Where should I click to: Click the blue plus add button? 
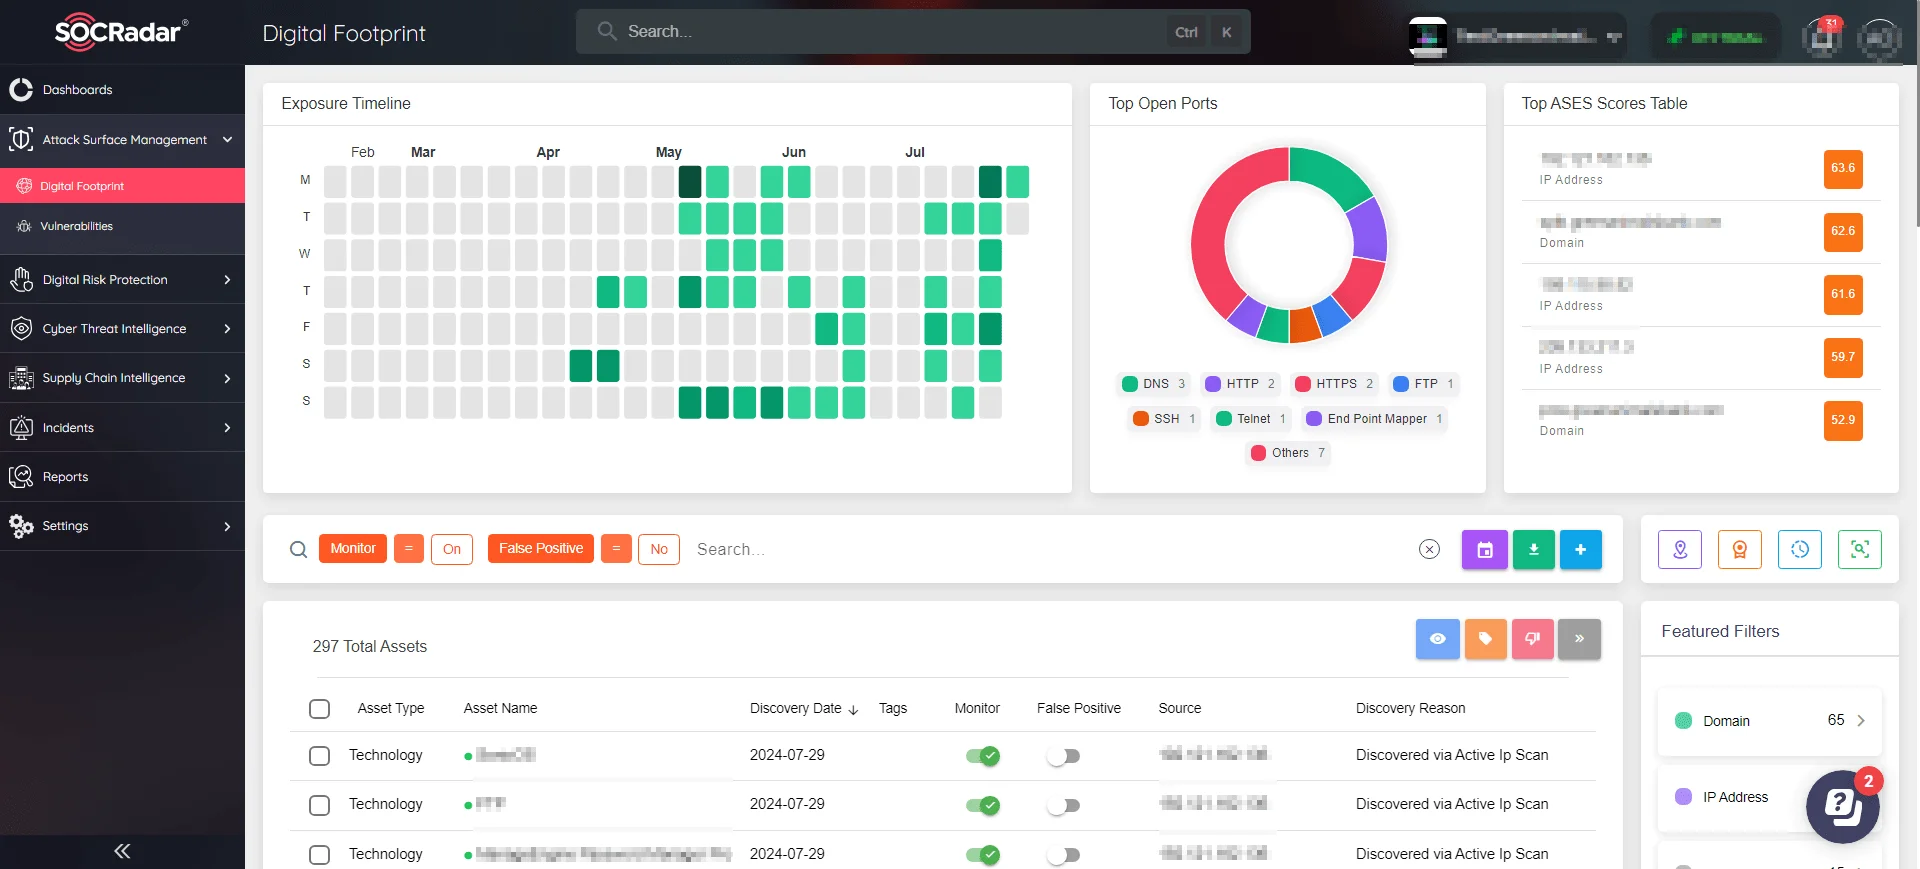click(1581, 550)
